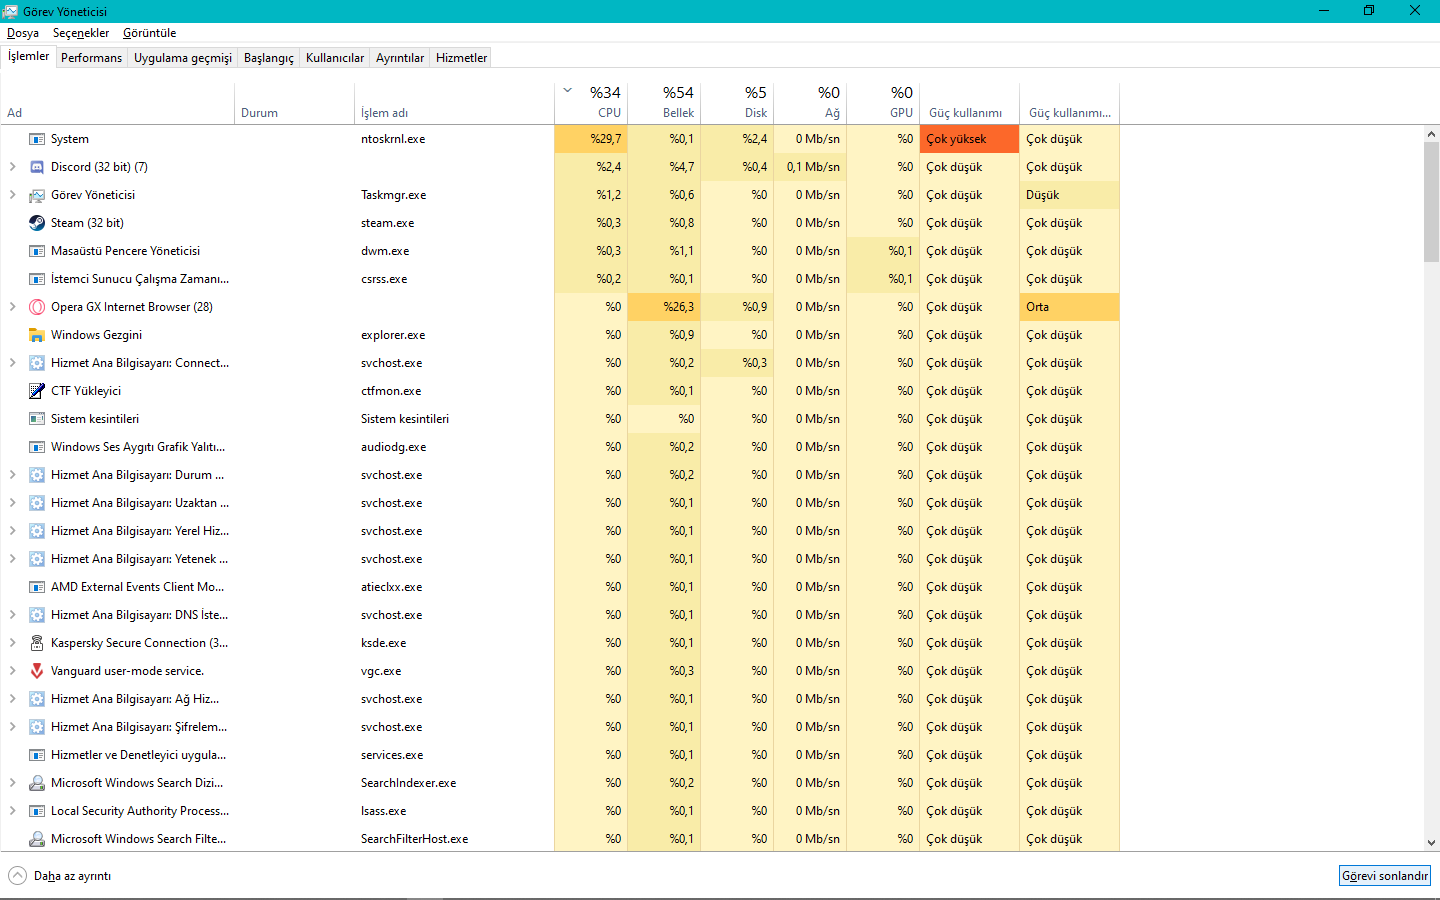The height and width of the screenshot is (900, 1440).
Task: Click the Discord process icon
Action: point(37,167)
